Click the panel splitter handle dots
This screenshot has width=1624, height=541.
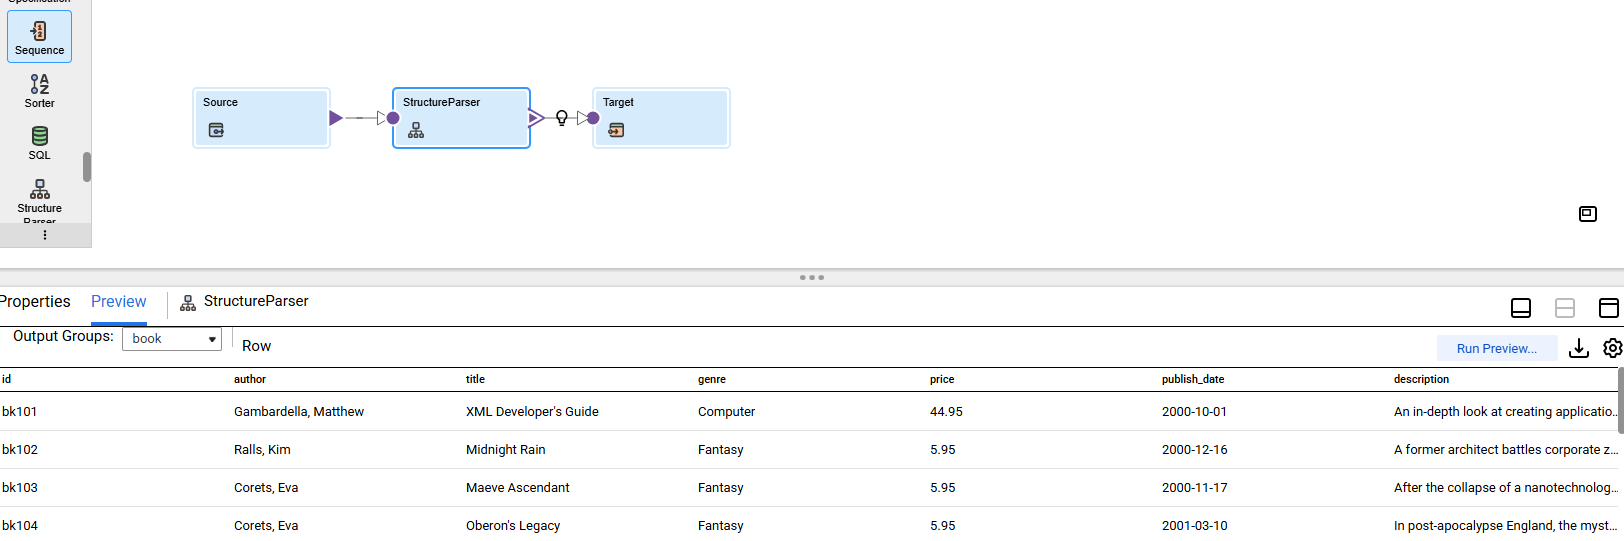[x=812, y=277]
